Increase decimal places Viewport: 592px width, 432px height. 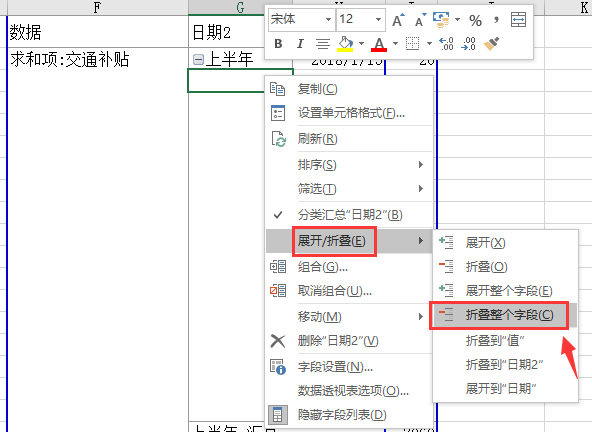446,44
